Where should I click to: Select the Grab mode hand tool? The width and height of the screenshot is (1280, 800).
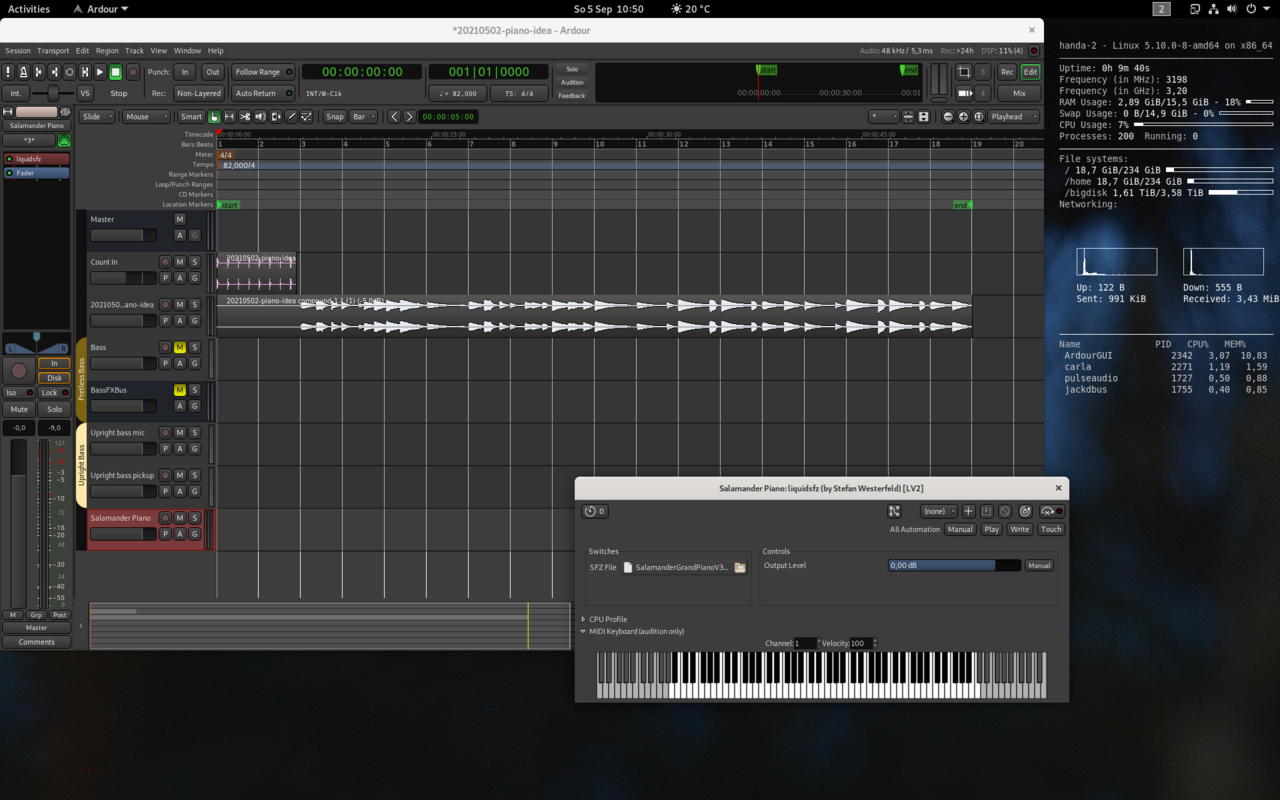(x=214, y=117)
